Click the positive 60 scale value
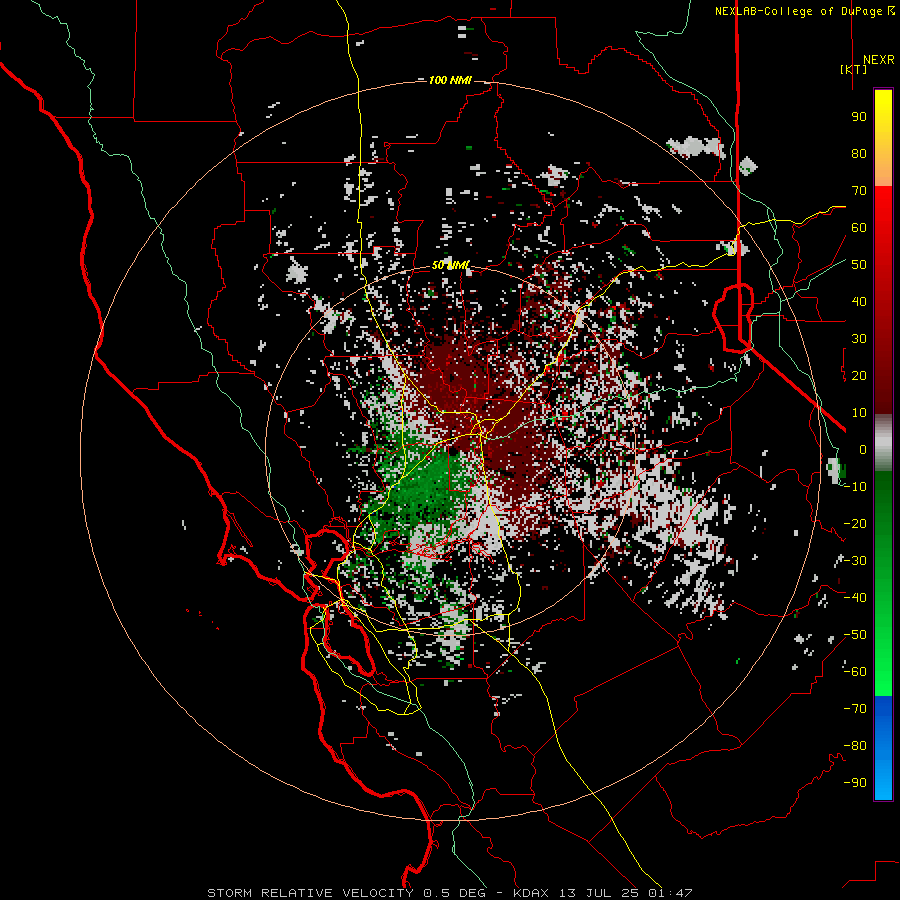The height and width of the screenshot is (900, 900). pos(859,227)
